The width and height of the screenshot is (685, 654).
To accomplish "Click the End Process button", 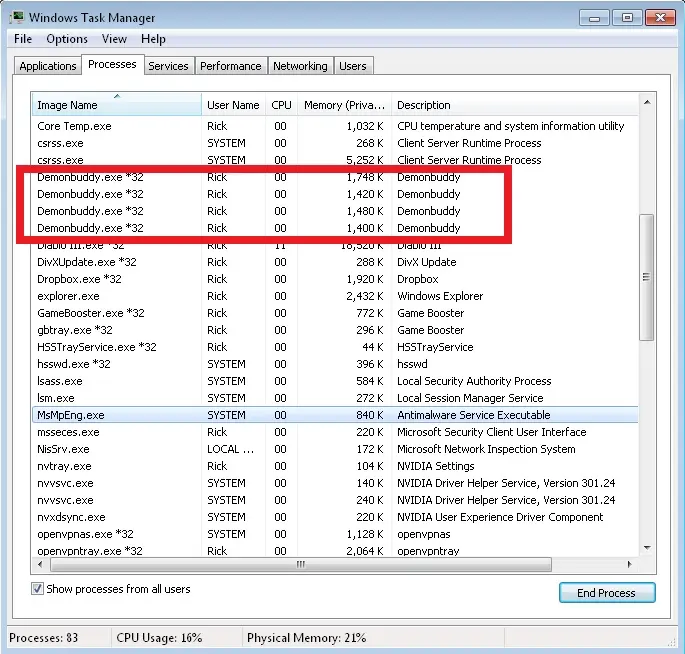I will [607, 592].
